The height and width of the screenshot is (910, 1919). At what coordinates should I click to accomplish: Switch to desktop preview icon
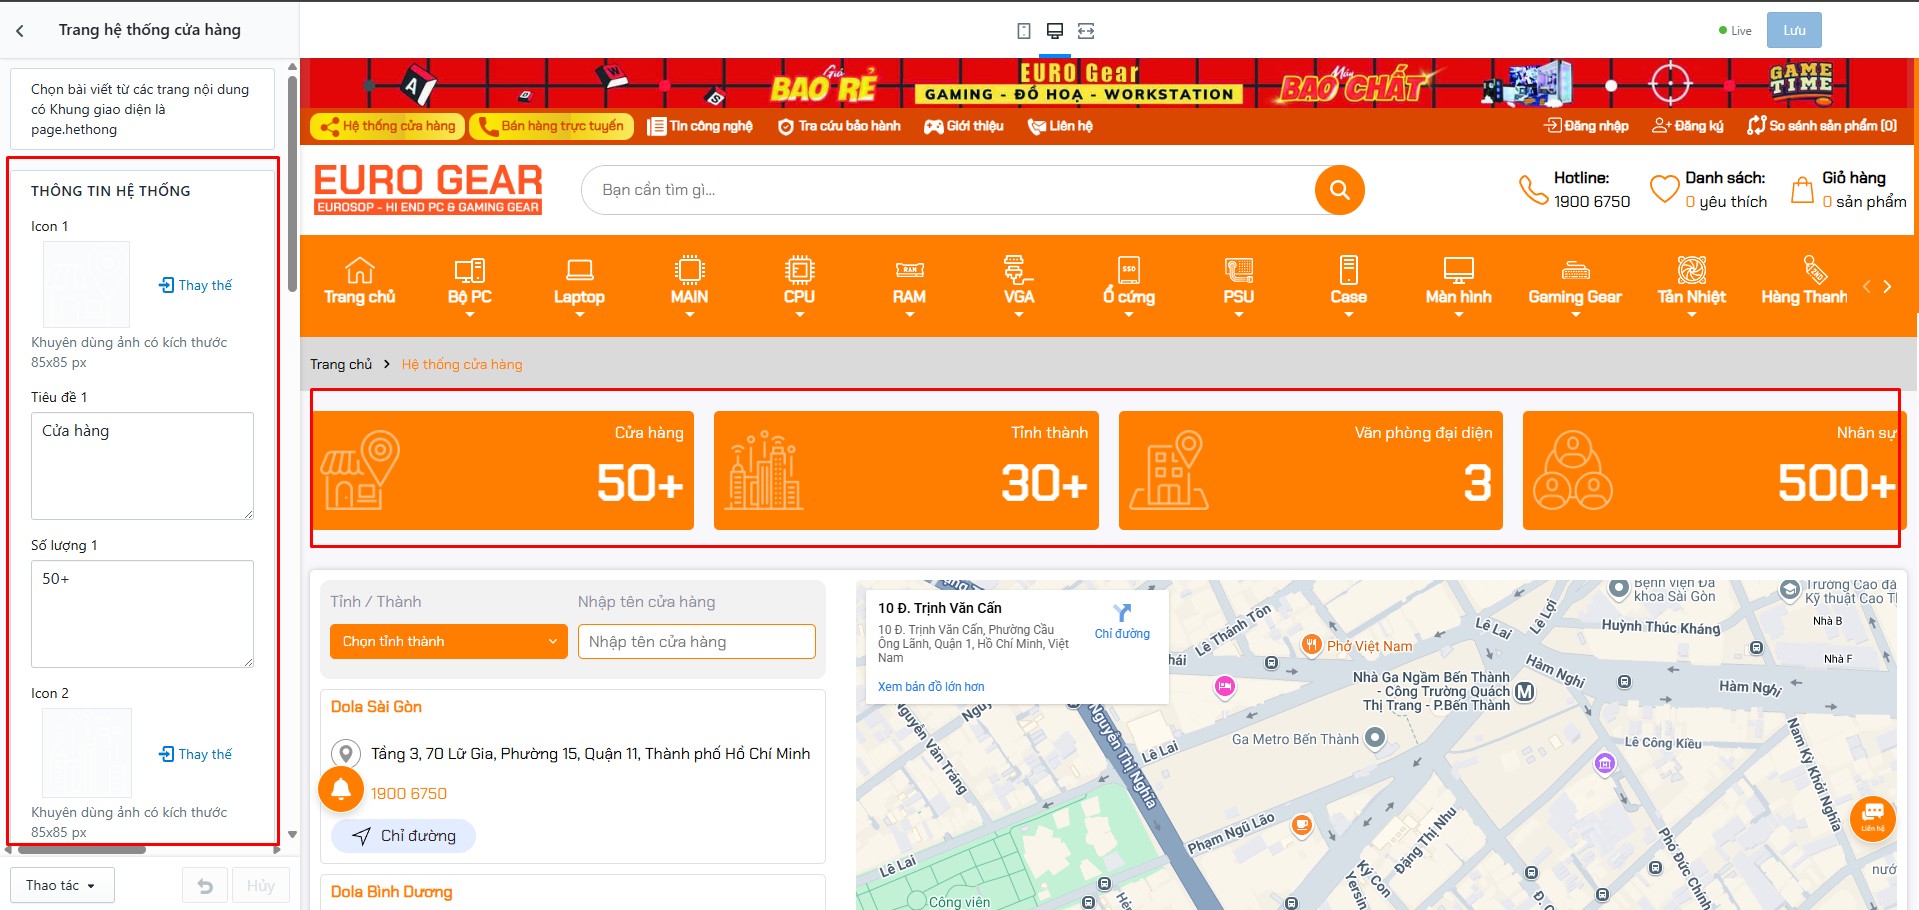coord(1055,31)
